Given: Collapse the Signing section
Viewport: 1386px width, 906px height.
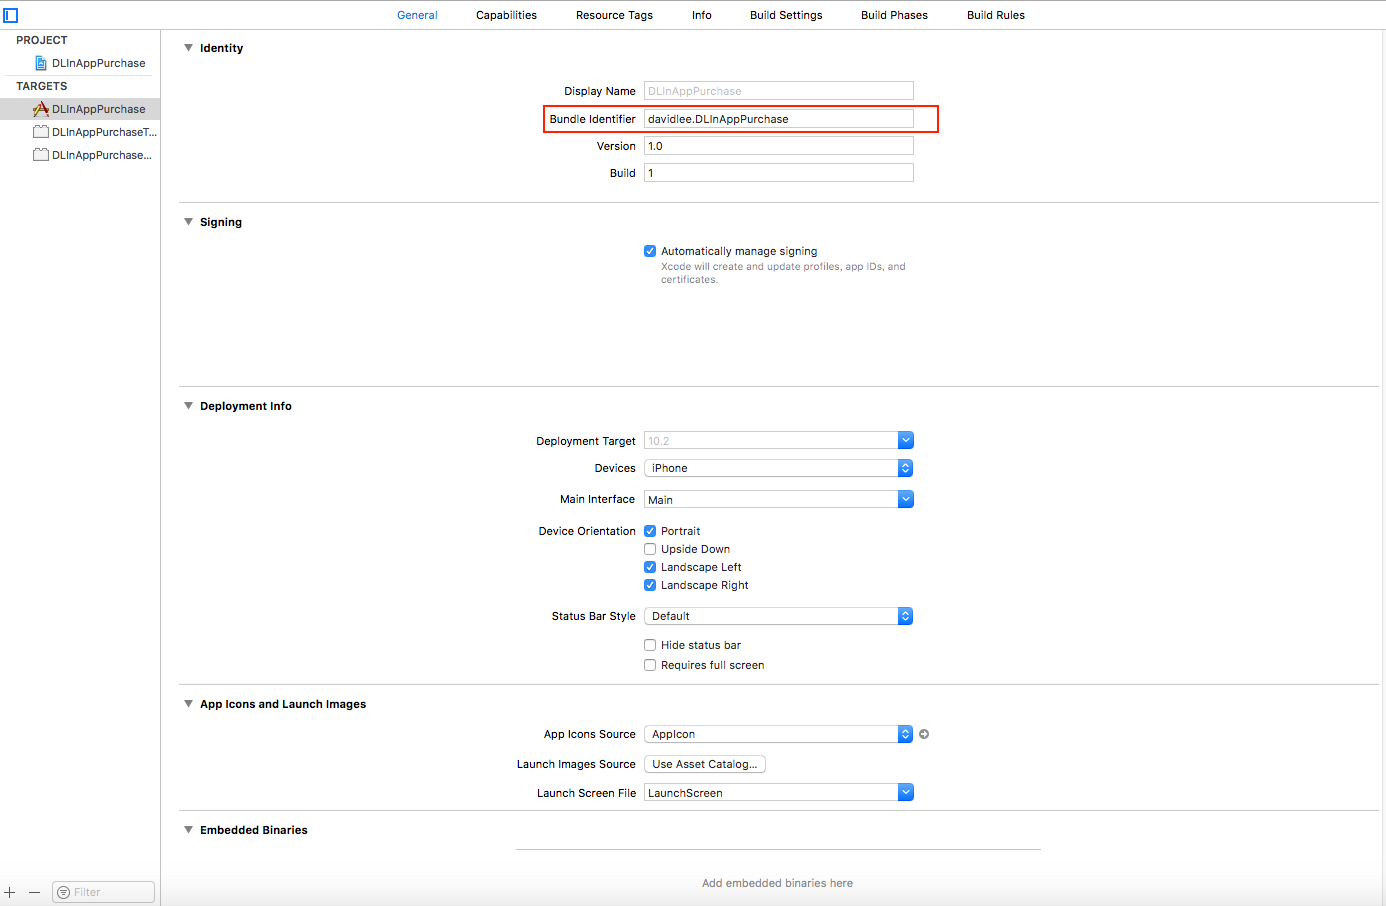Looking at the screenshot, I should [x=188, y=222].
